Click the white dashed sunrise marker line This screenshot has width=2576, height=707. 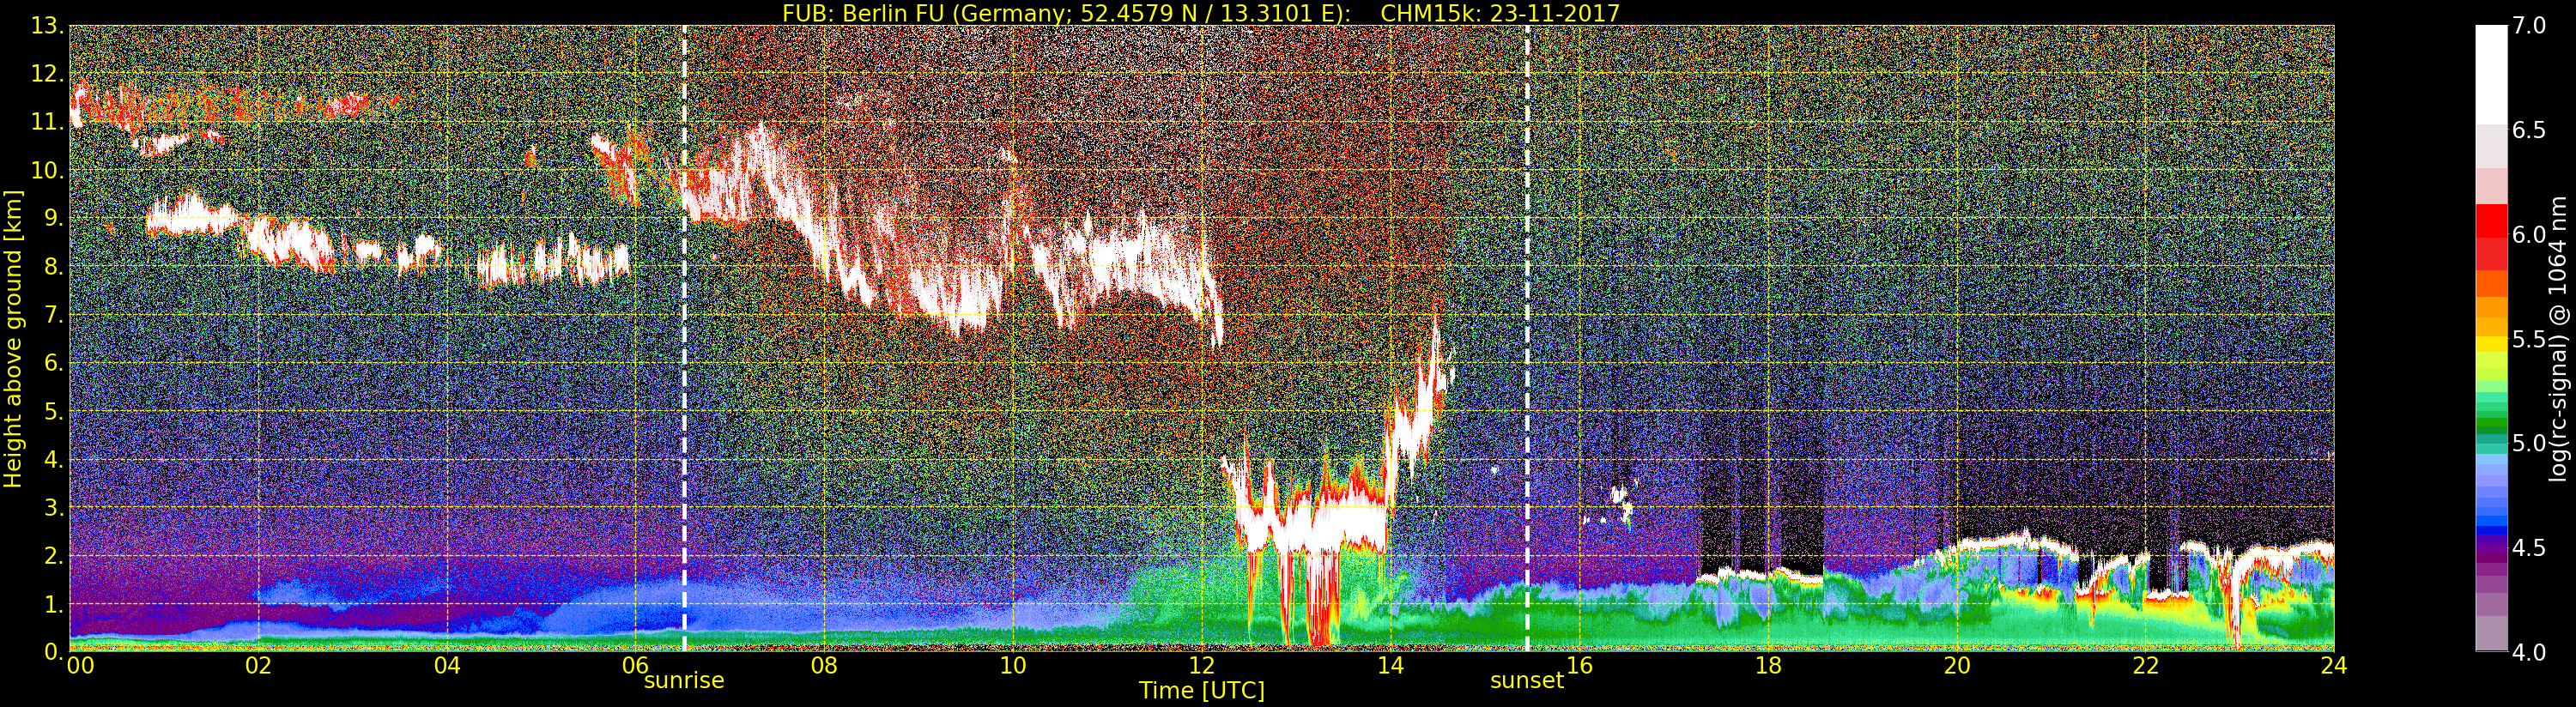684,338
